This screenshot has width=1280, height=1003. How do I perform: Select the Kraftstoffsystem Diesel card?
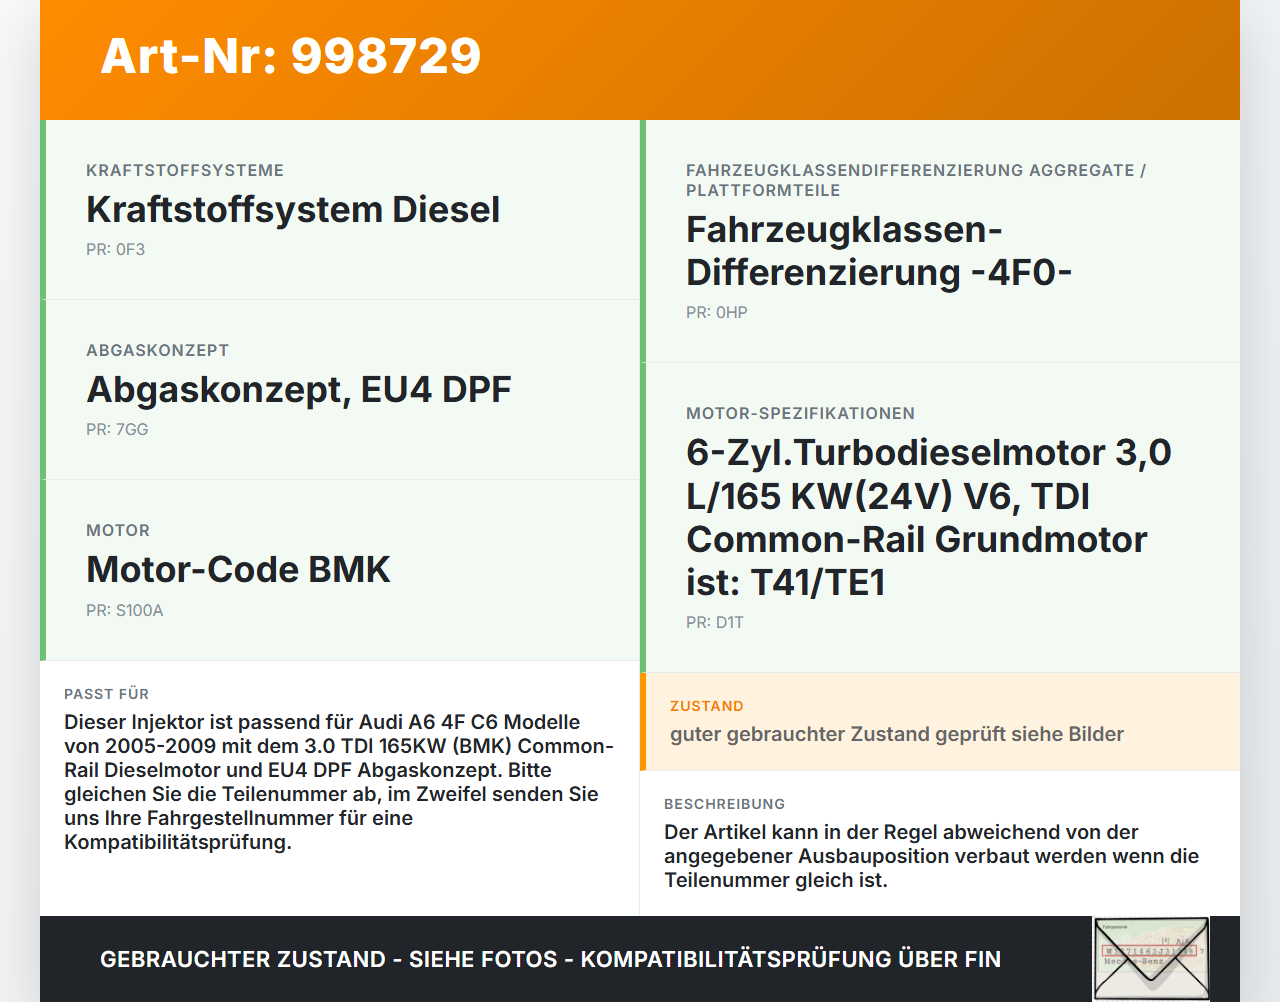[x=340, y=208]
